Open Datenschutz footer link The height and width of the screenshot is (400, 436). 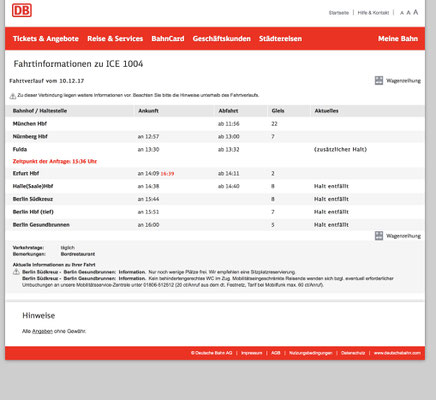[x=353, y=353]
